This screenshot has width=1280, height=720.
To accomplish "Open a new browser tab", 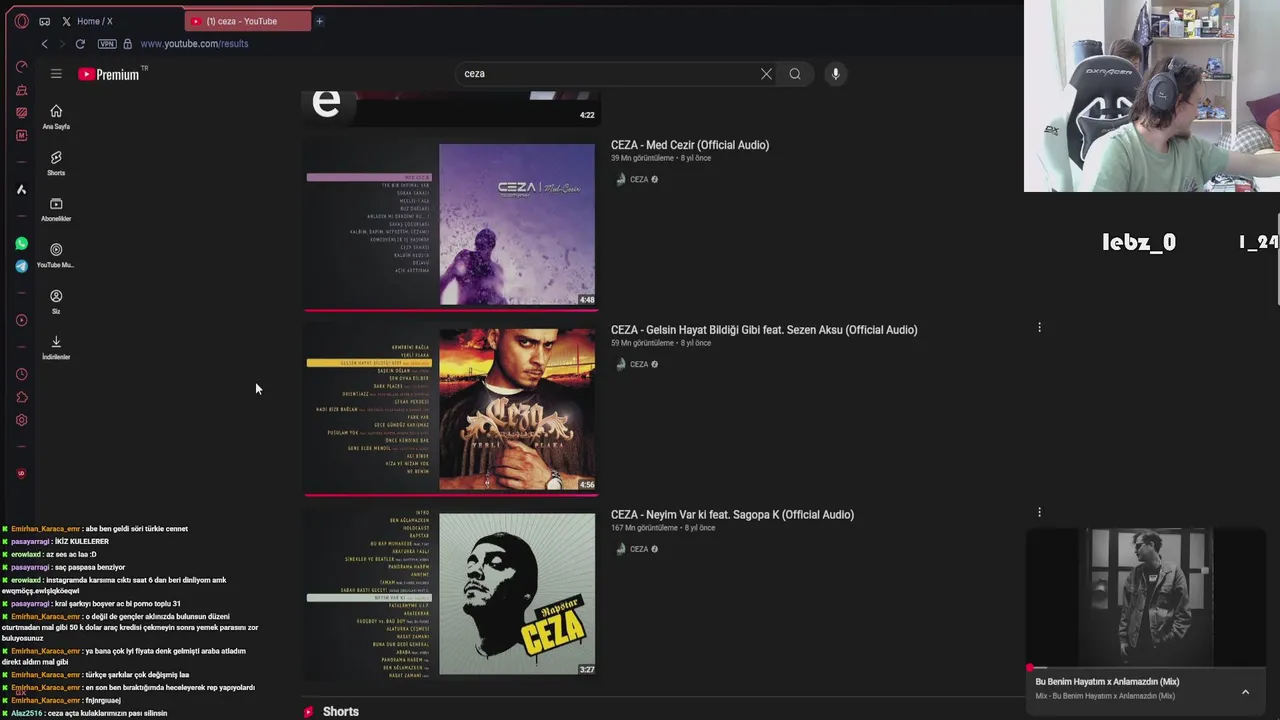I will pos(320,21).
